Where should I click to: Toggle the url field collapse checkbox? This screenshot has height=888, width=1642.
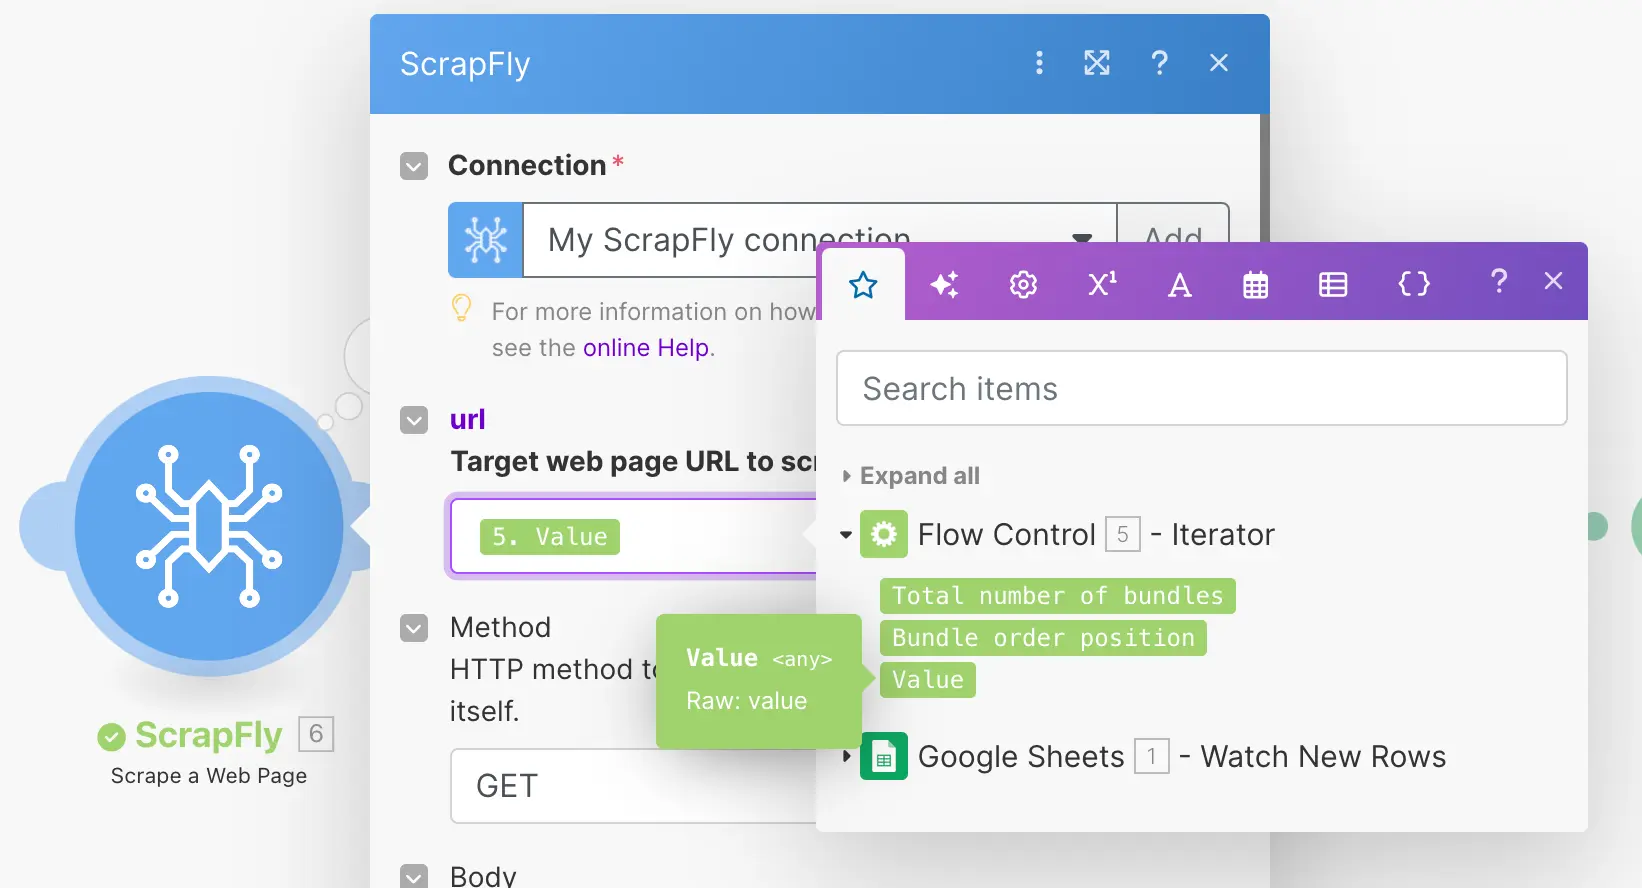(414, 420)
